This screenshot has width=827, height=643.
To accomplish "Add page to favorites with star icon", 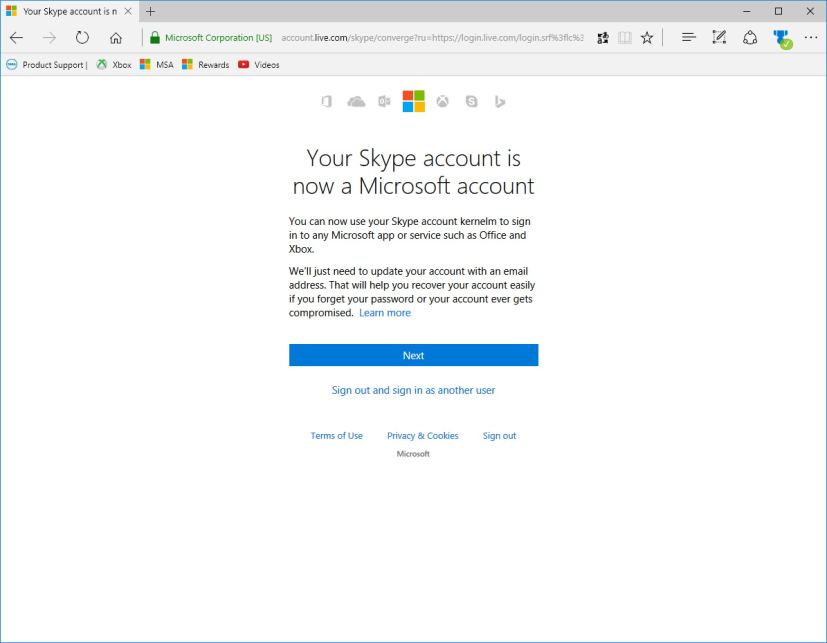I will pos(647,37).
